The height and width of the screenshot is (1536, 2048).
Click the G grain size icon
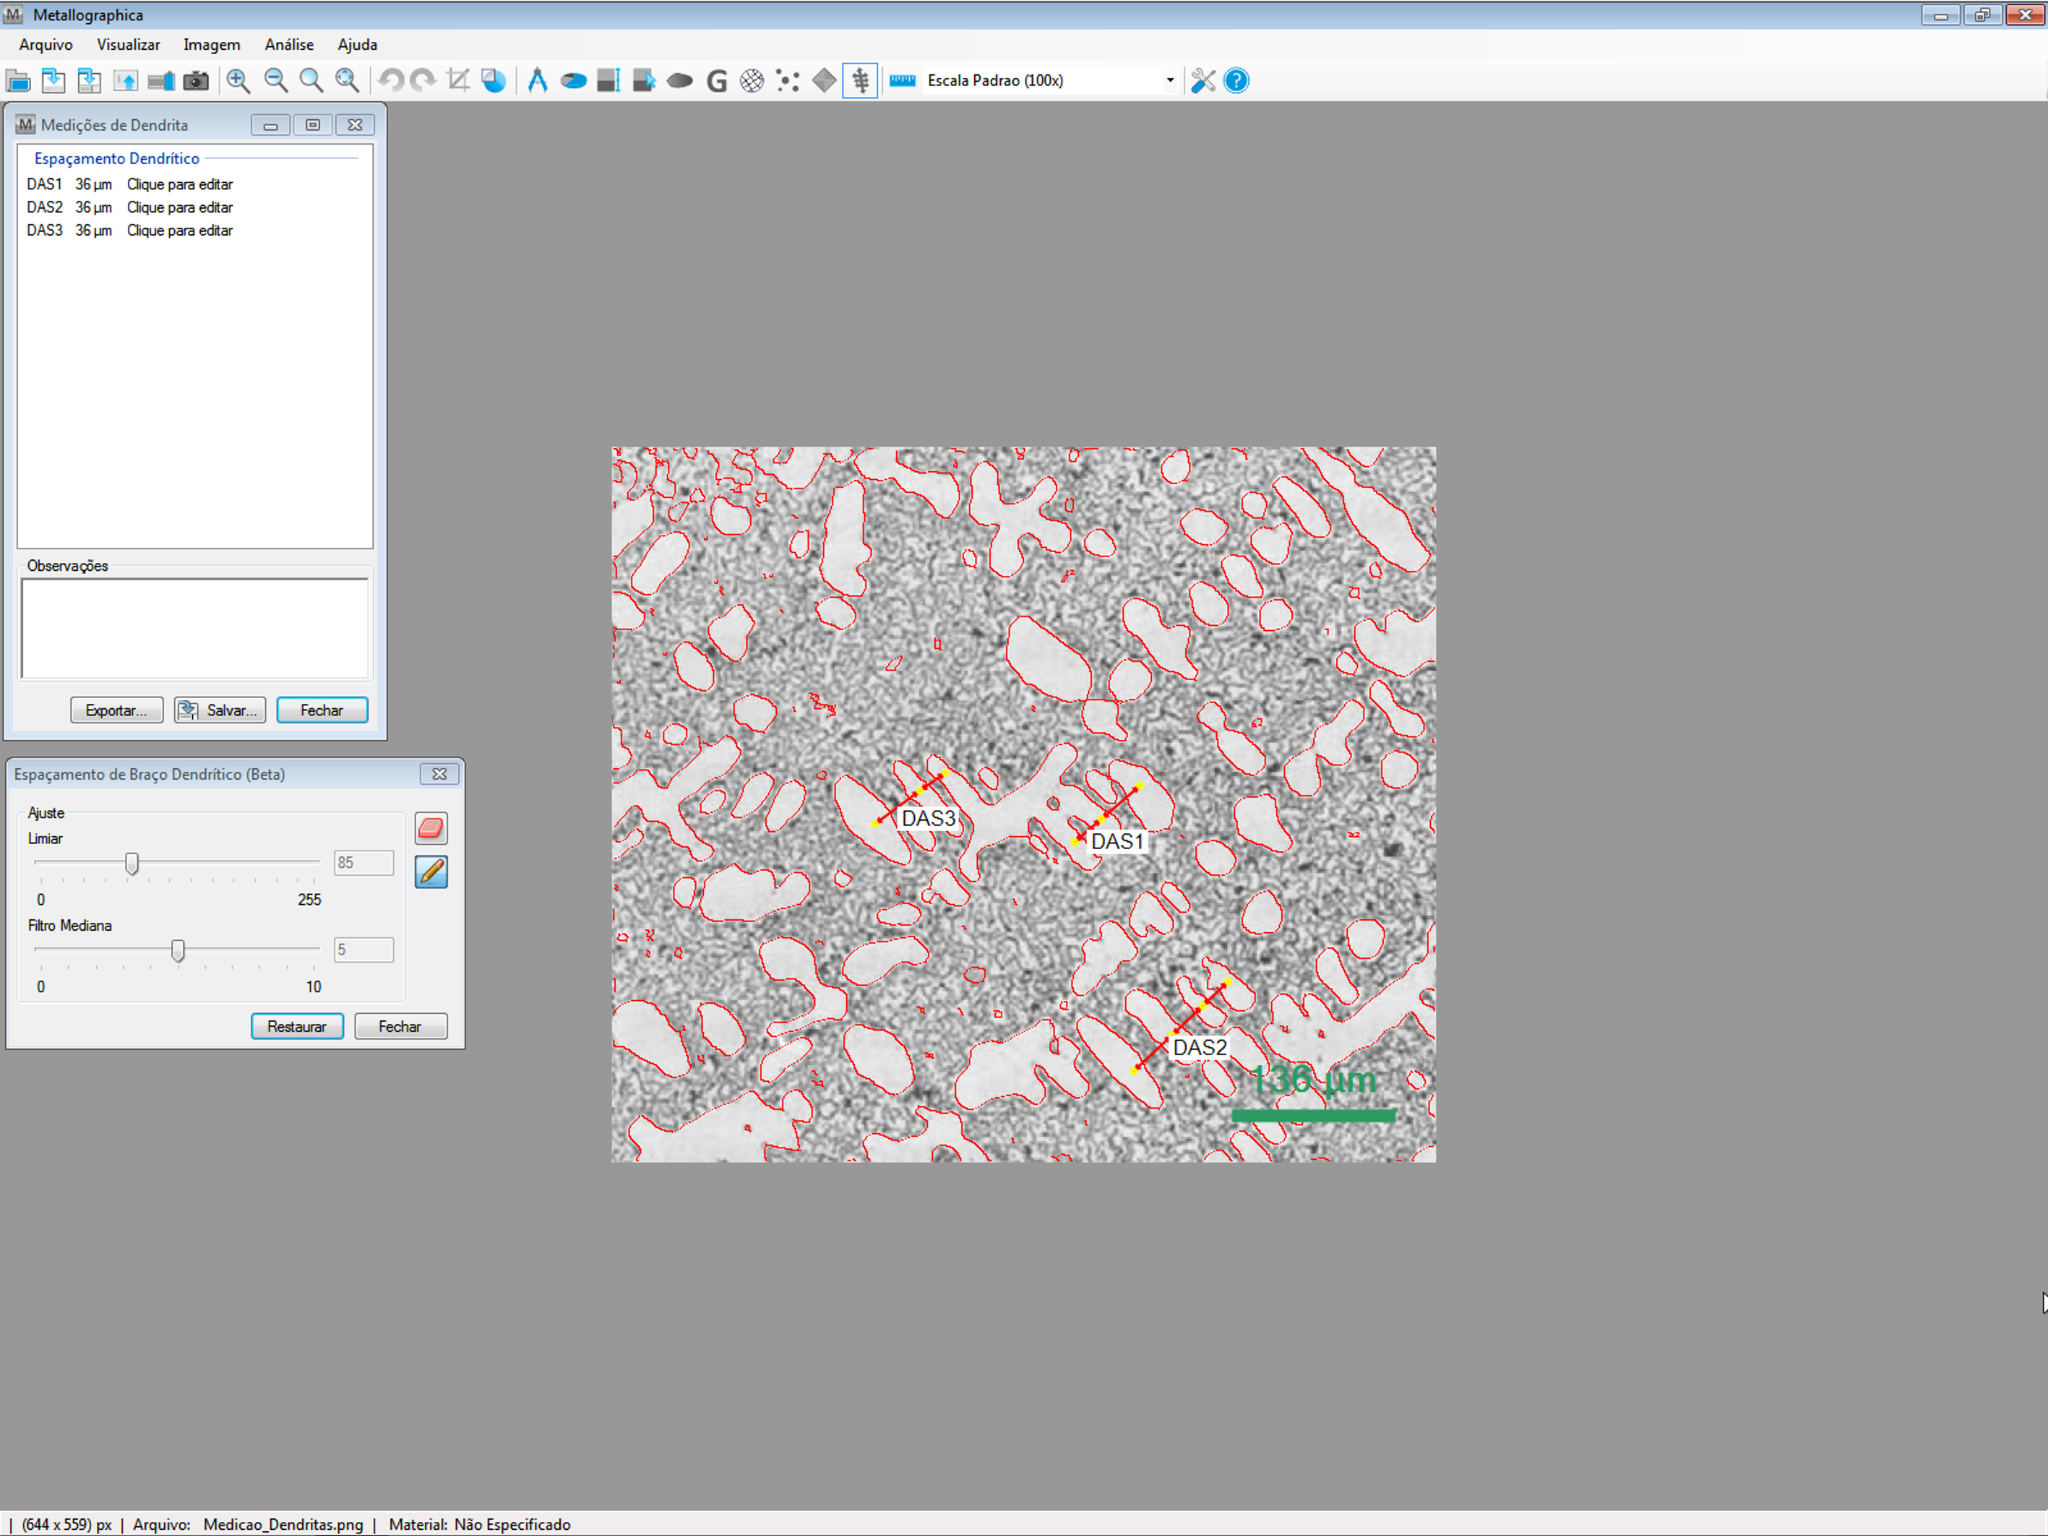(716, 81)
